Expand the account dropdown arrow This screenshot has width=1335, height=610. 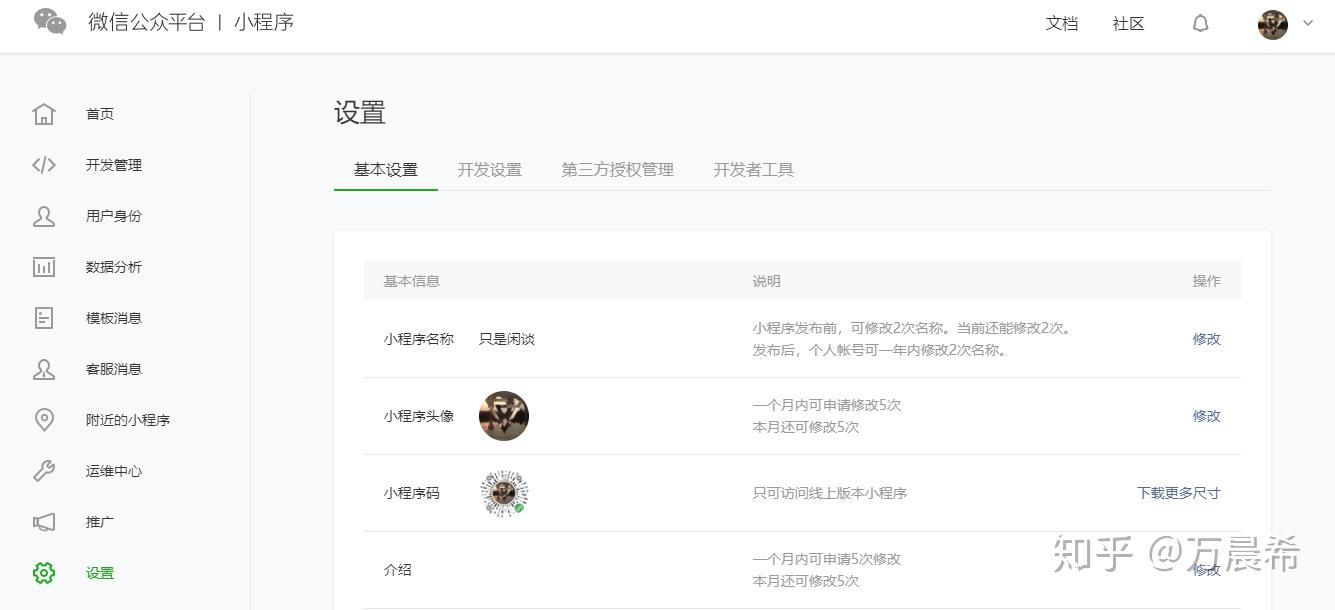1307,24
